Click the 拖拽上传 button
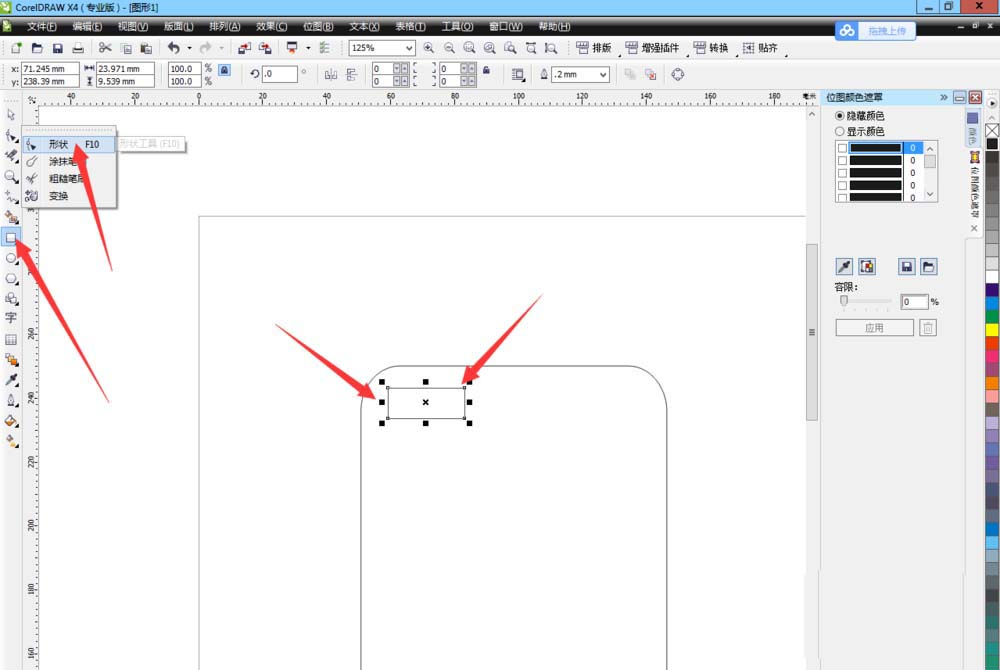This screenshot has width=1000, height=670. [x=875, y=31]
